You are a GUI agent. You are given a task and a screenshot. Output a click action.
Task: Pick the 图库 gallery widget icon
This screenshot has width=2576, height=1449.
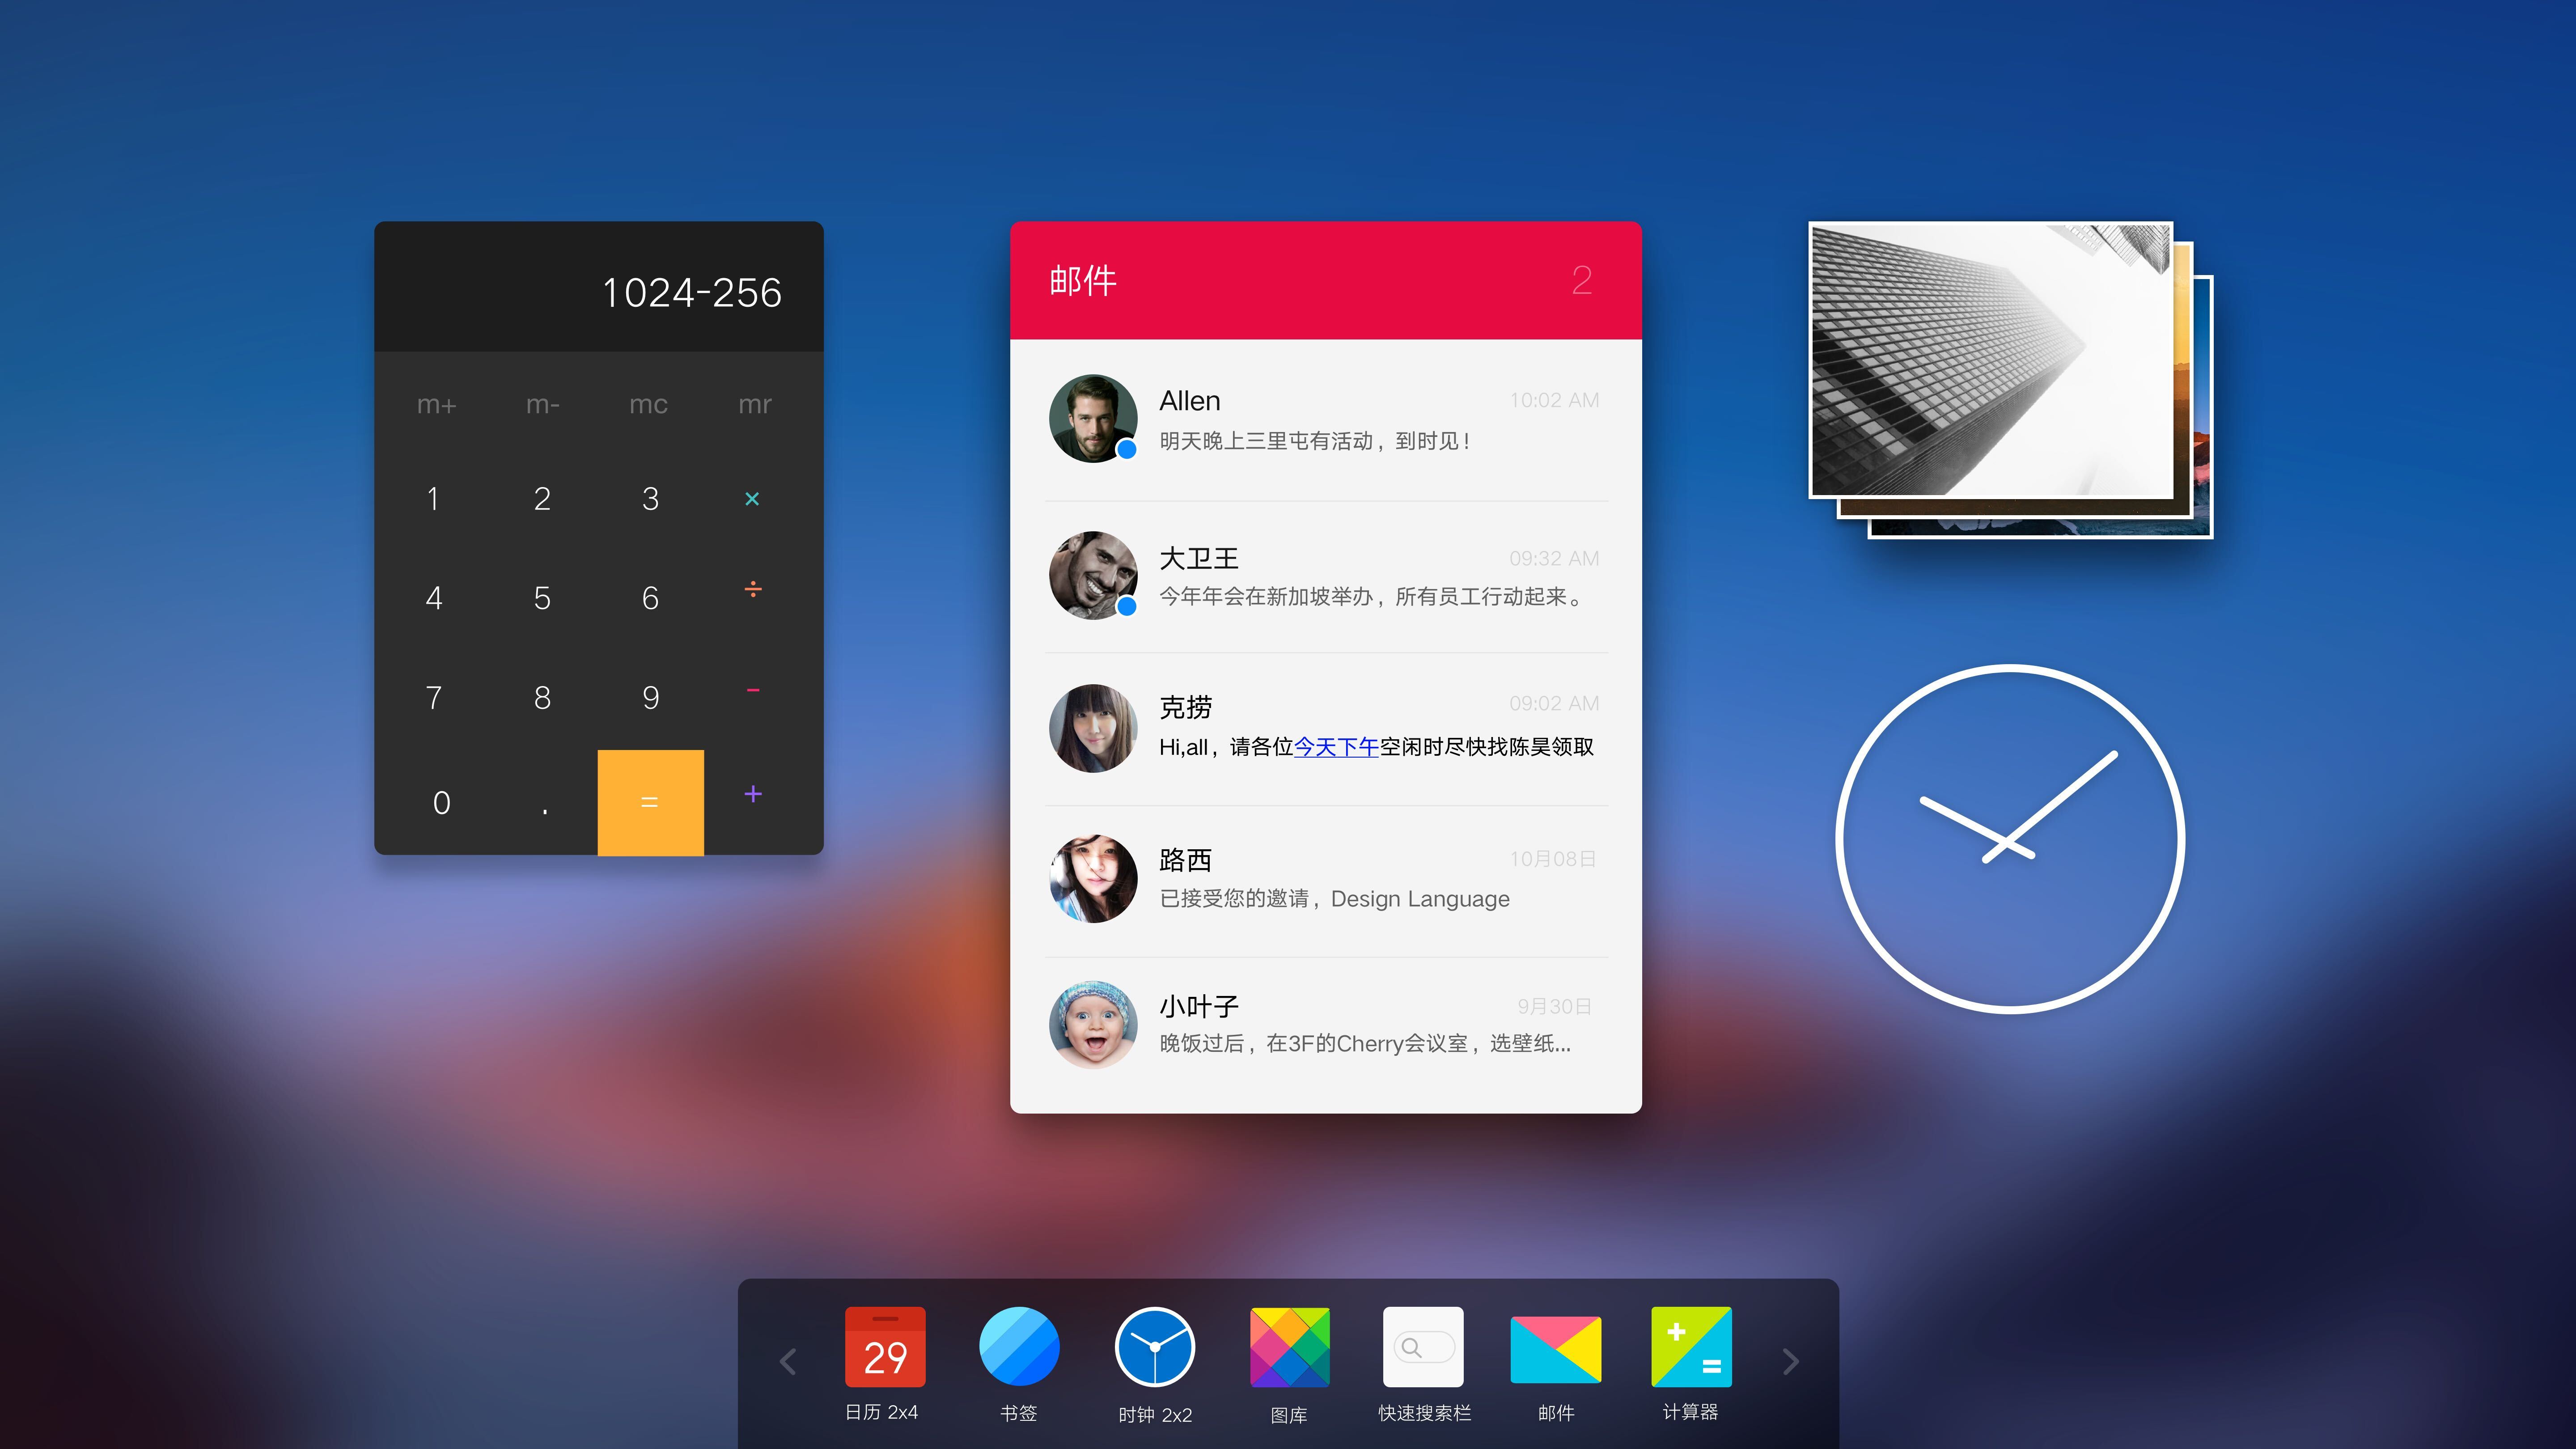1290,1346
